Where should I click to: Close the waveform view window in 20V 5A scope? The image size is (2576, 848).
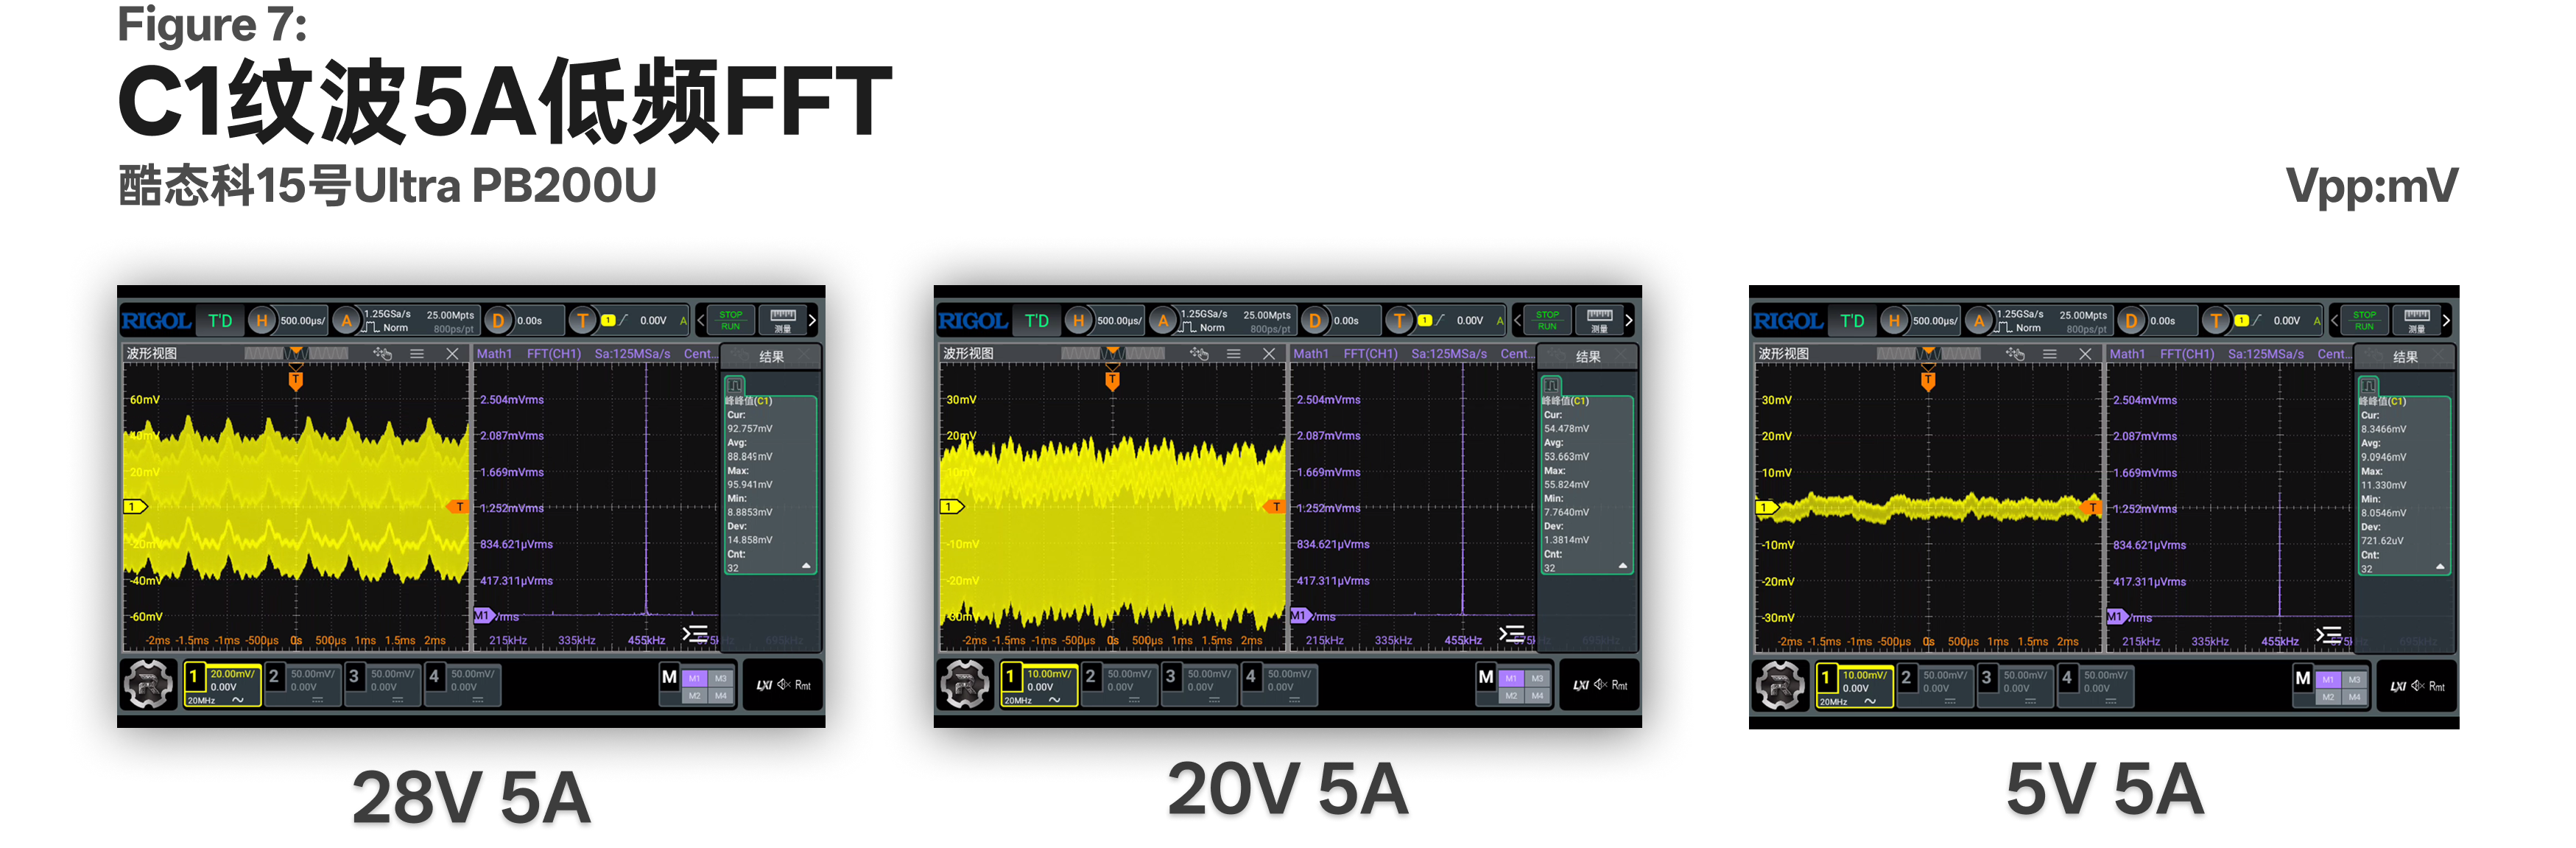(x=1269, y=354)
